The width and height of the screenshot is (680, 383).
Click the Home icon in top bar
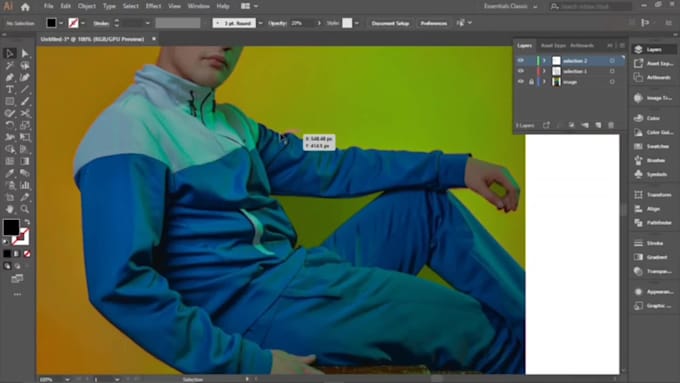point(25,7)
